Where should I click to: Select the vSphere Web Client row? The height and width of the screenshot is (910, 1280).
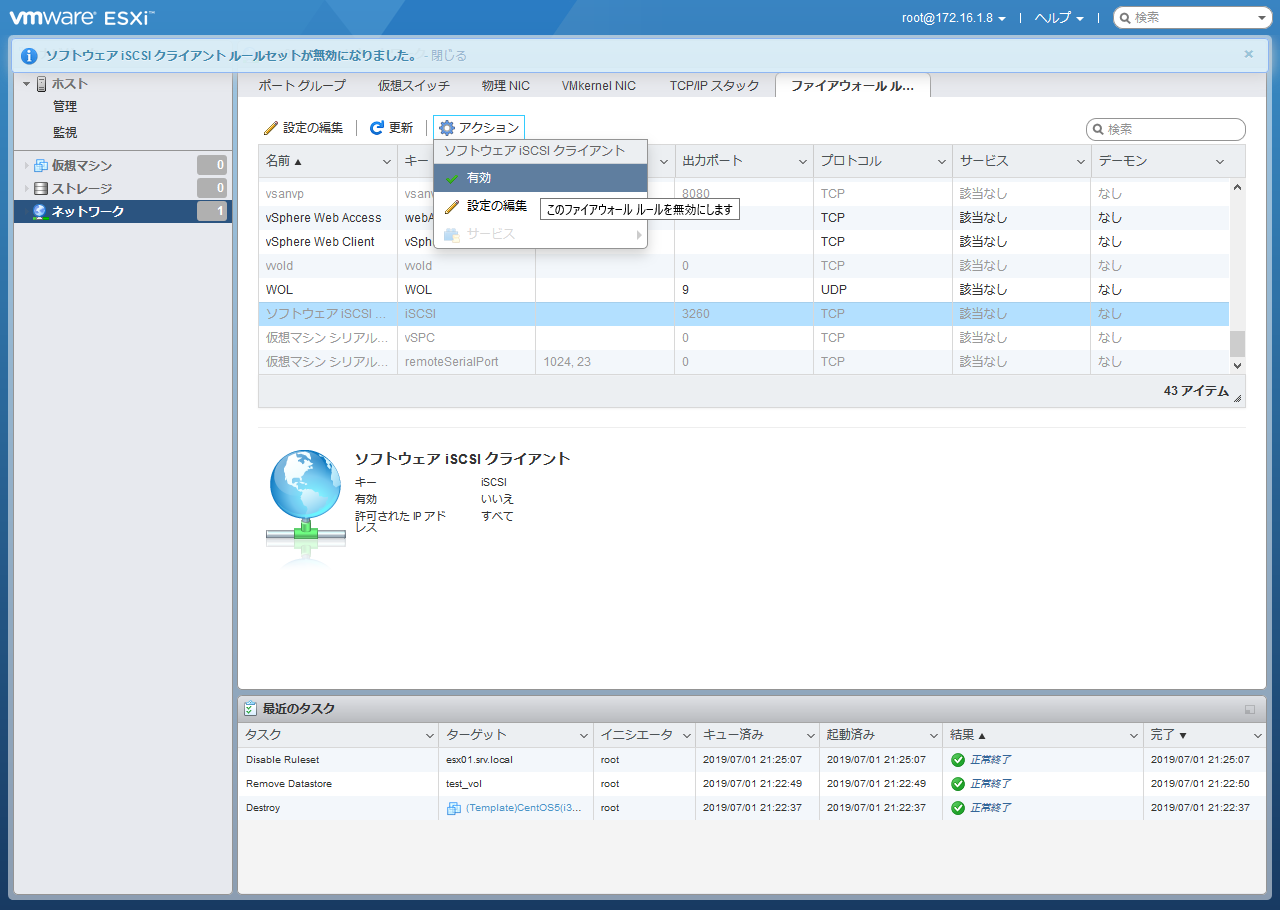744,242
